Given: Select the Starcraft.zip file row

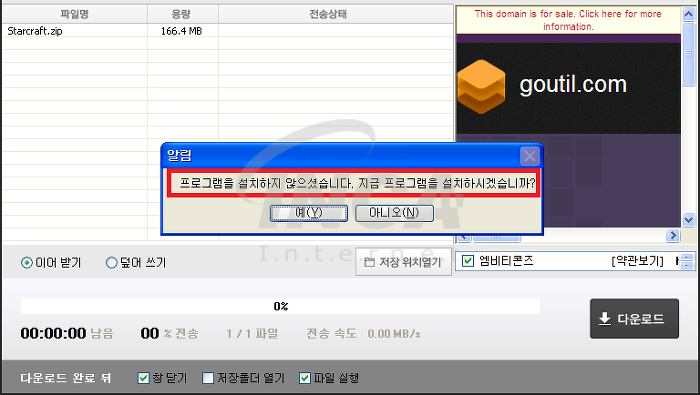Looking at the screenshot, I should point(228,31).
